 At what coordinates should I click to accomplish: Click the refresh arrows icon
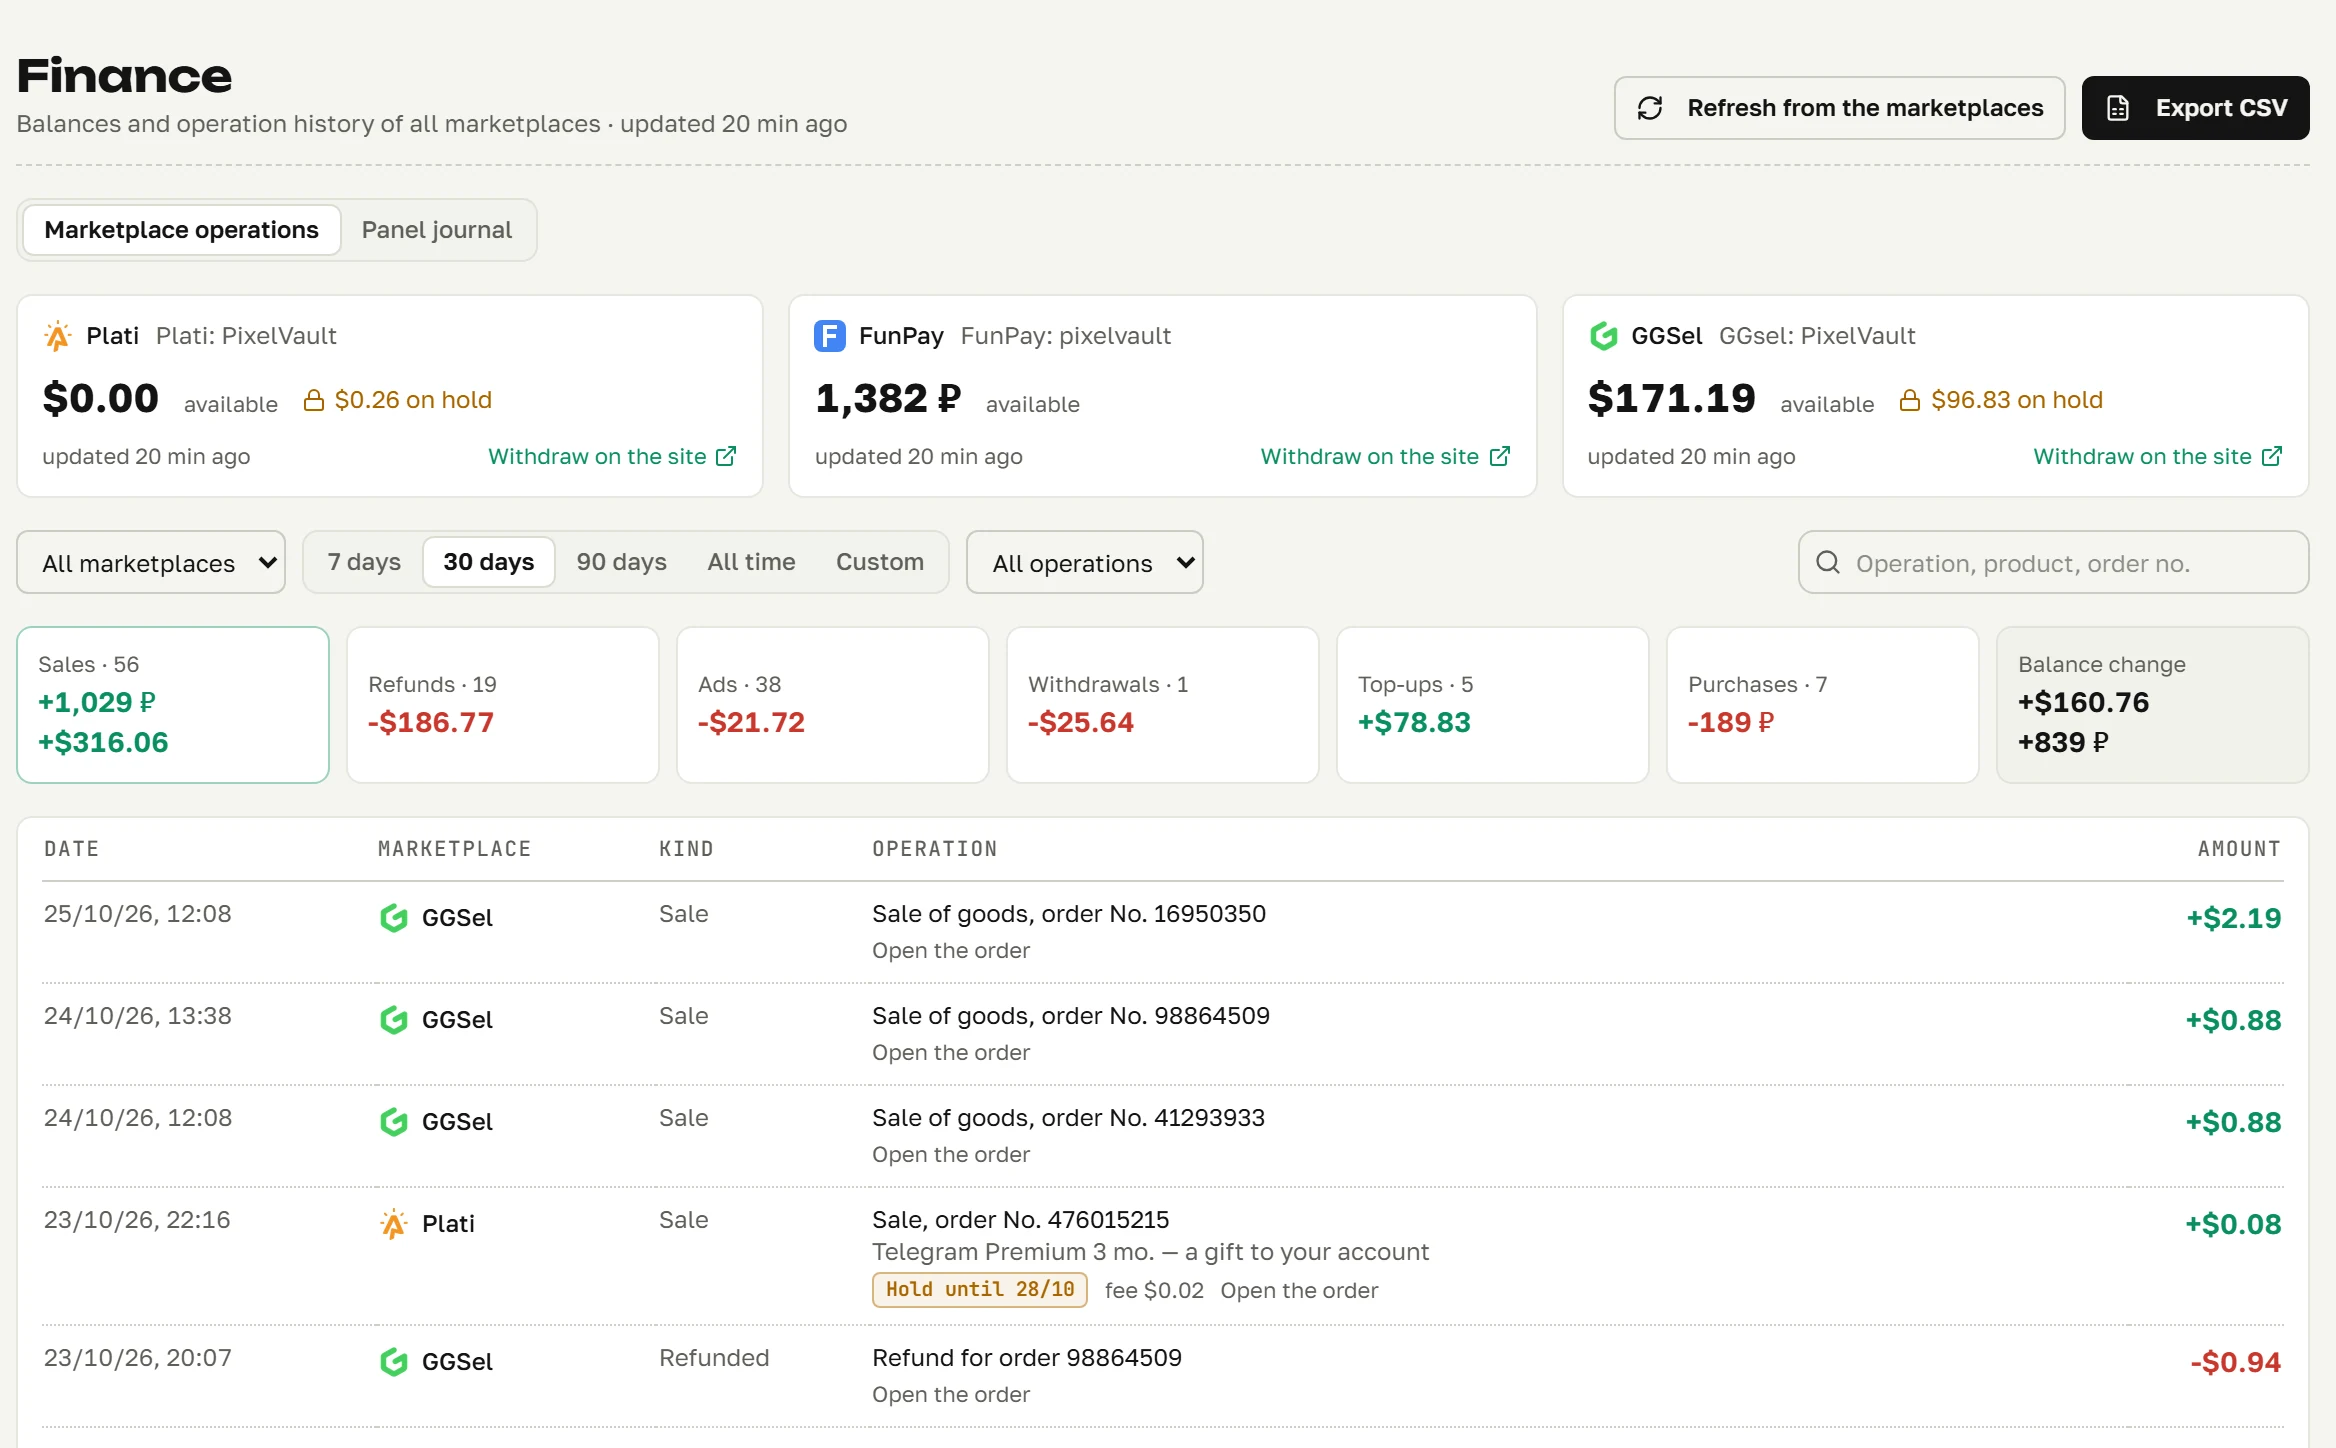1650,108
